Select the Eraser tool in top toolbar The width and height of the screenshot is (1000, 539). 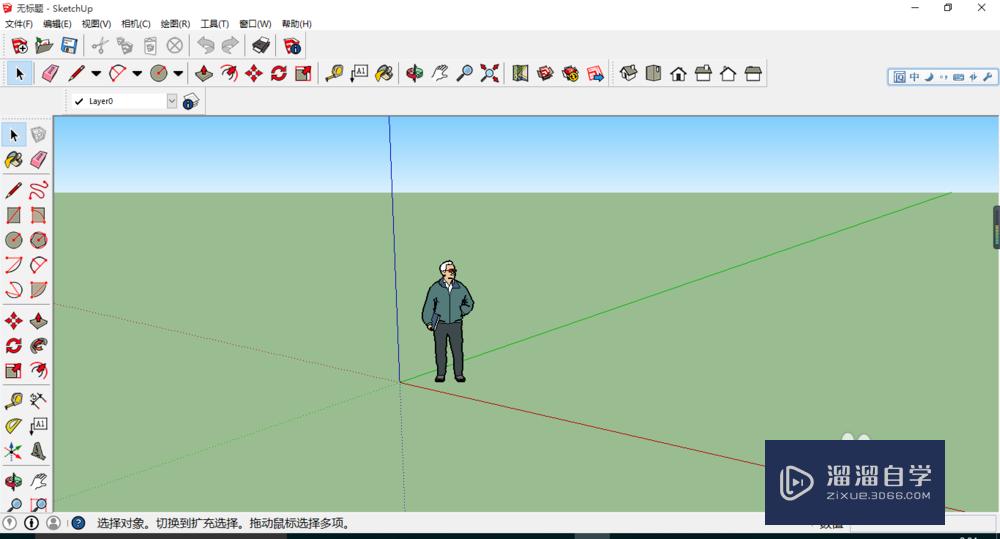(x=50, y=73)
